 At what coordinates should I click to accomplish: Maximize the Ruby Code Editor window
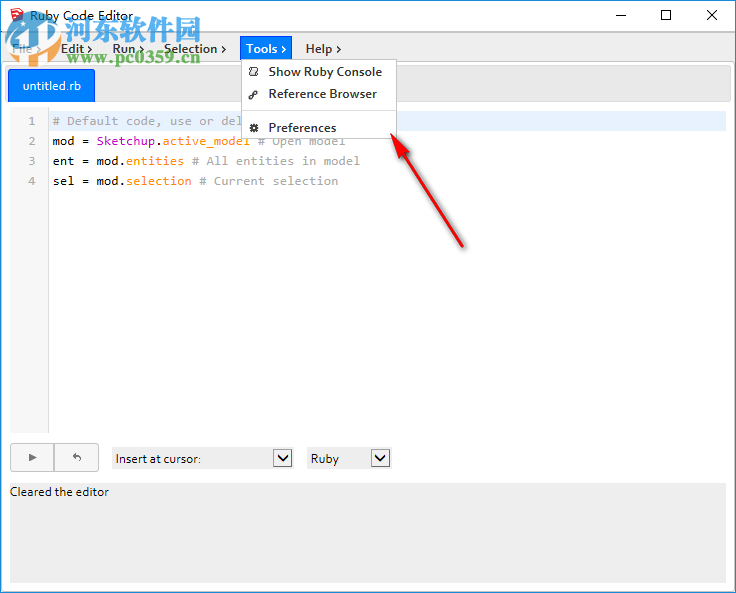coord(666,15)
